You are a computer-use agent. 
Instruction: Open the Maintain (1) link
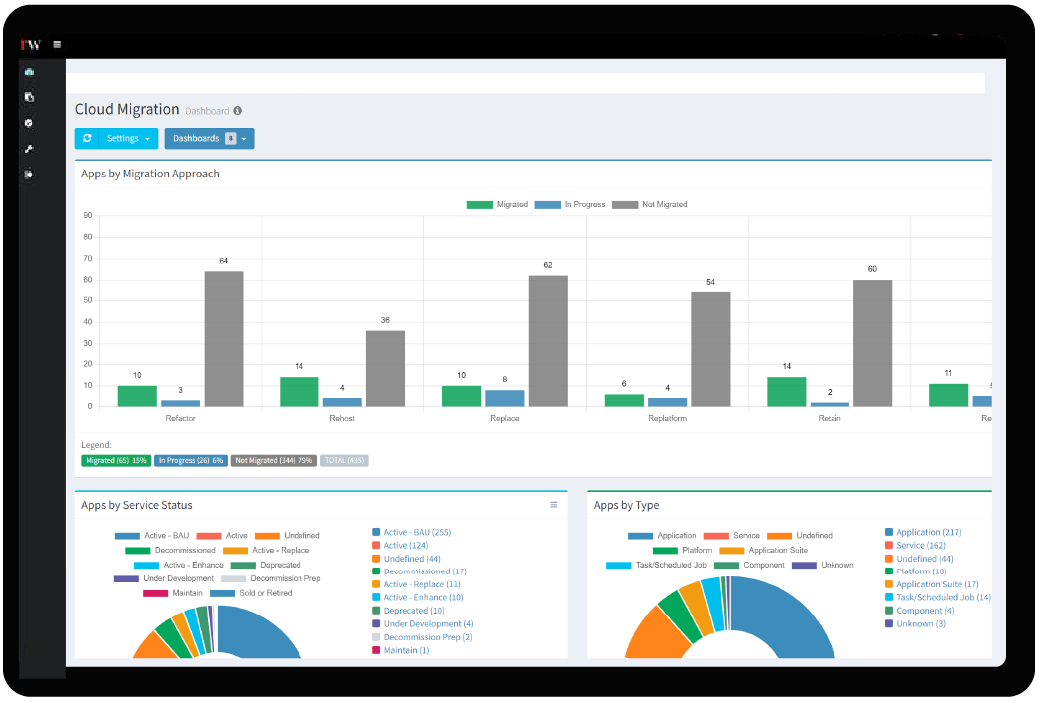pyautogui.click(x=406, y=650)
